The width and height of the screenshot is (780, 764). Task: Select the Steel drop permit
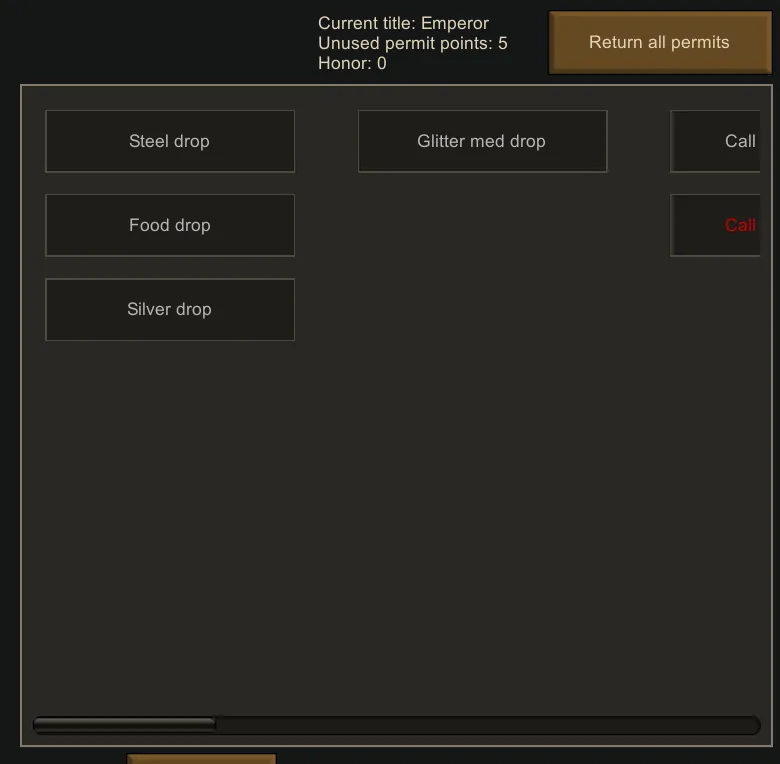(x=170, y=141)
